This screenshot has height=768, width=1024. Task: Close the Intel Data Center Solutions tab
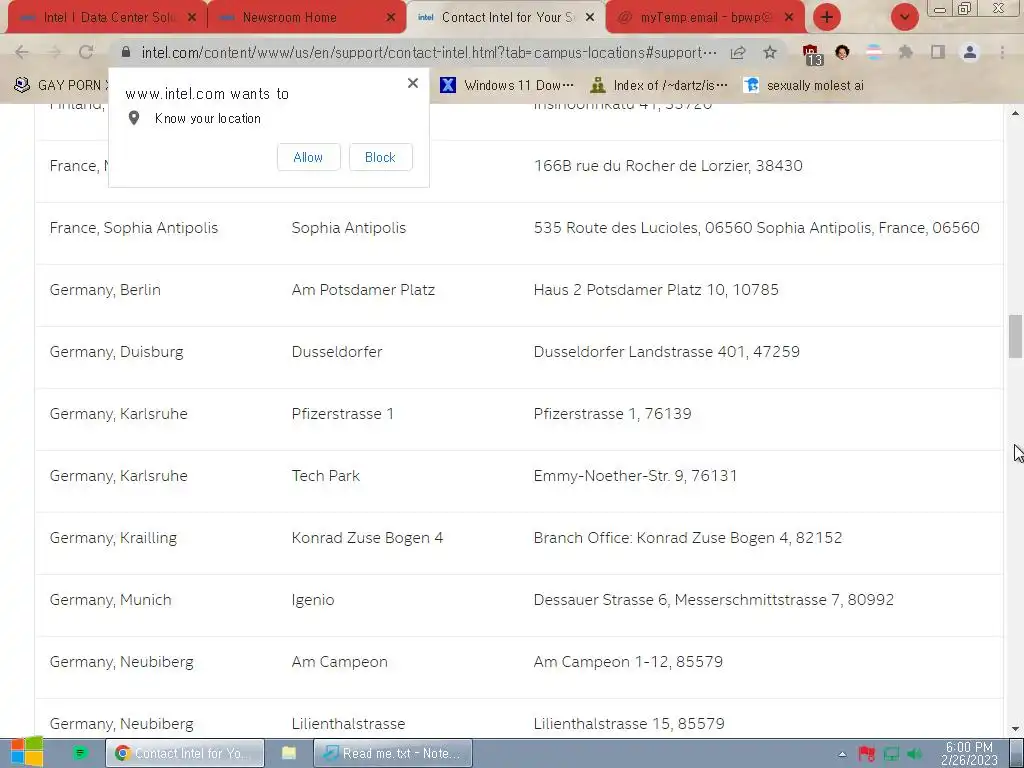[192, 18]
